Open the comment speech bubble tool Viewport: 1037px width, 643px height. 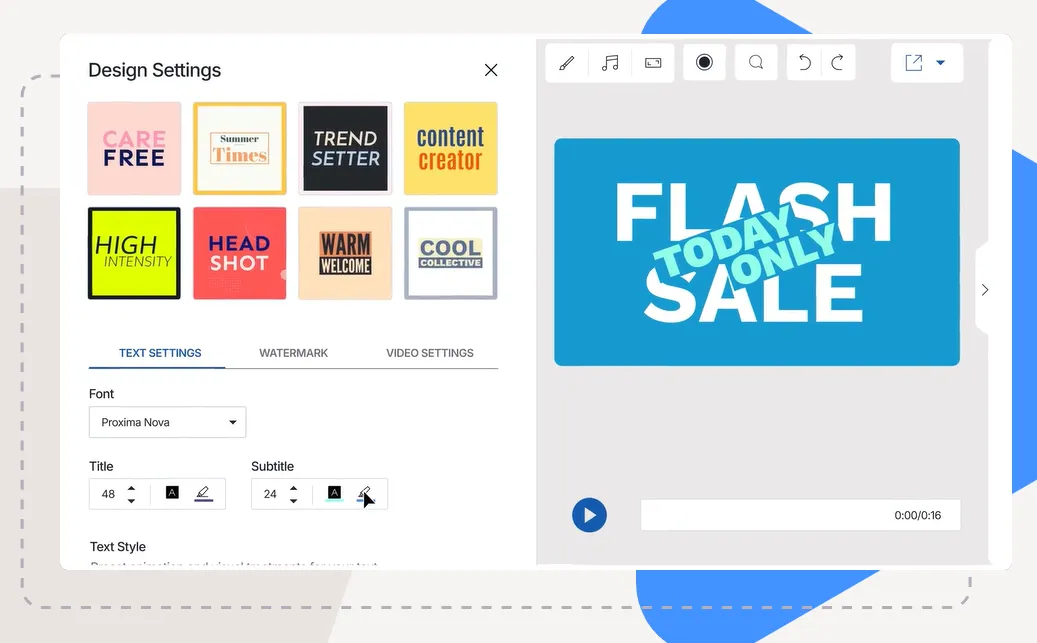point(756,63)
